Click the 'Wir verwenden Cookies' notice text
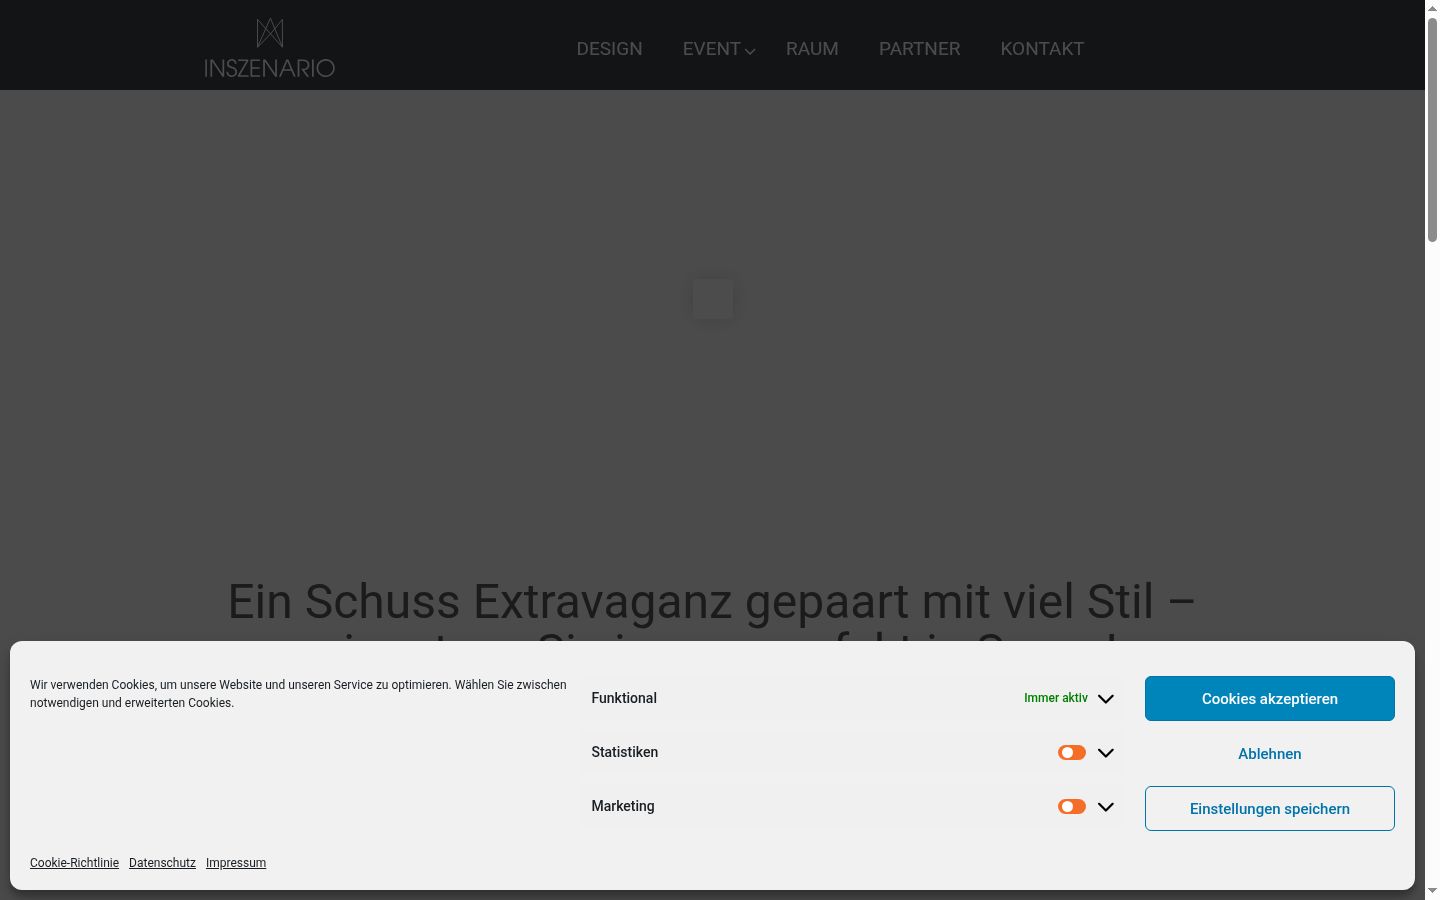 298,694
